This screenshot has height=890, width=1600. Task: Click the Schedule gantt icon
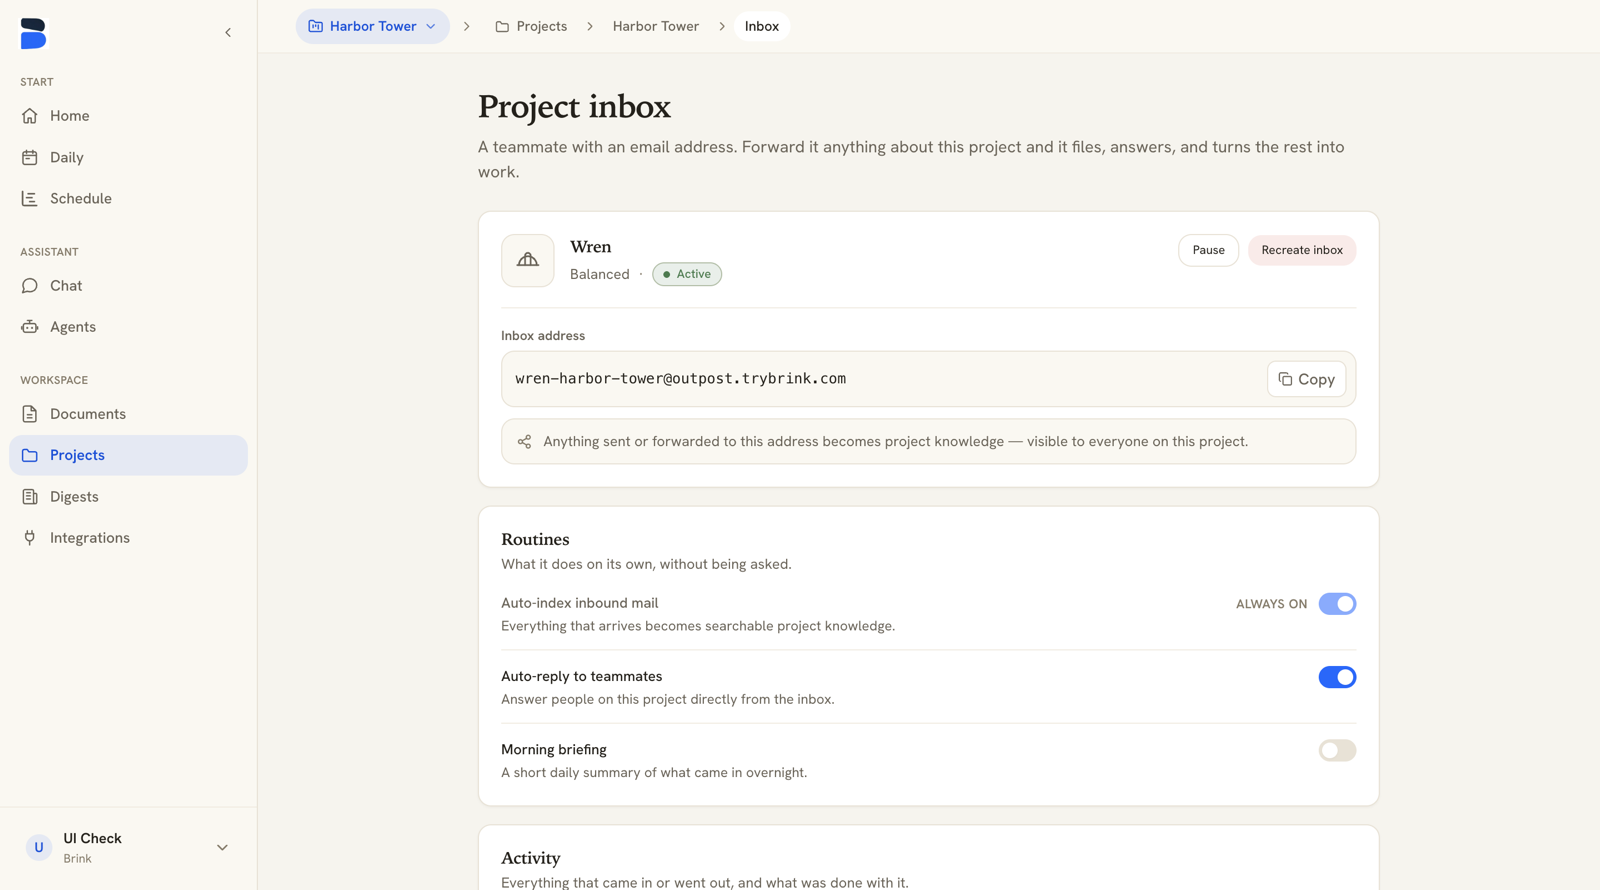coord(30,198)
